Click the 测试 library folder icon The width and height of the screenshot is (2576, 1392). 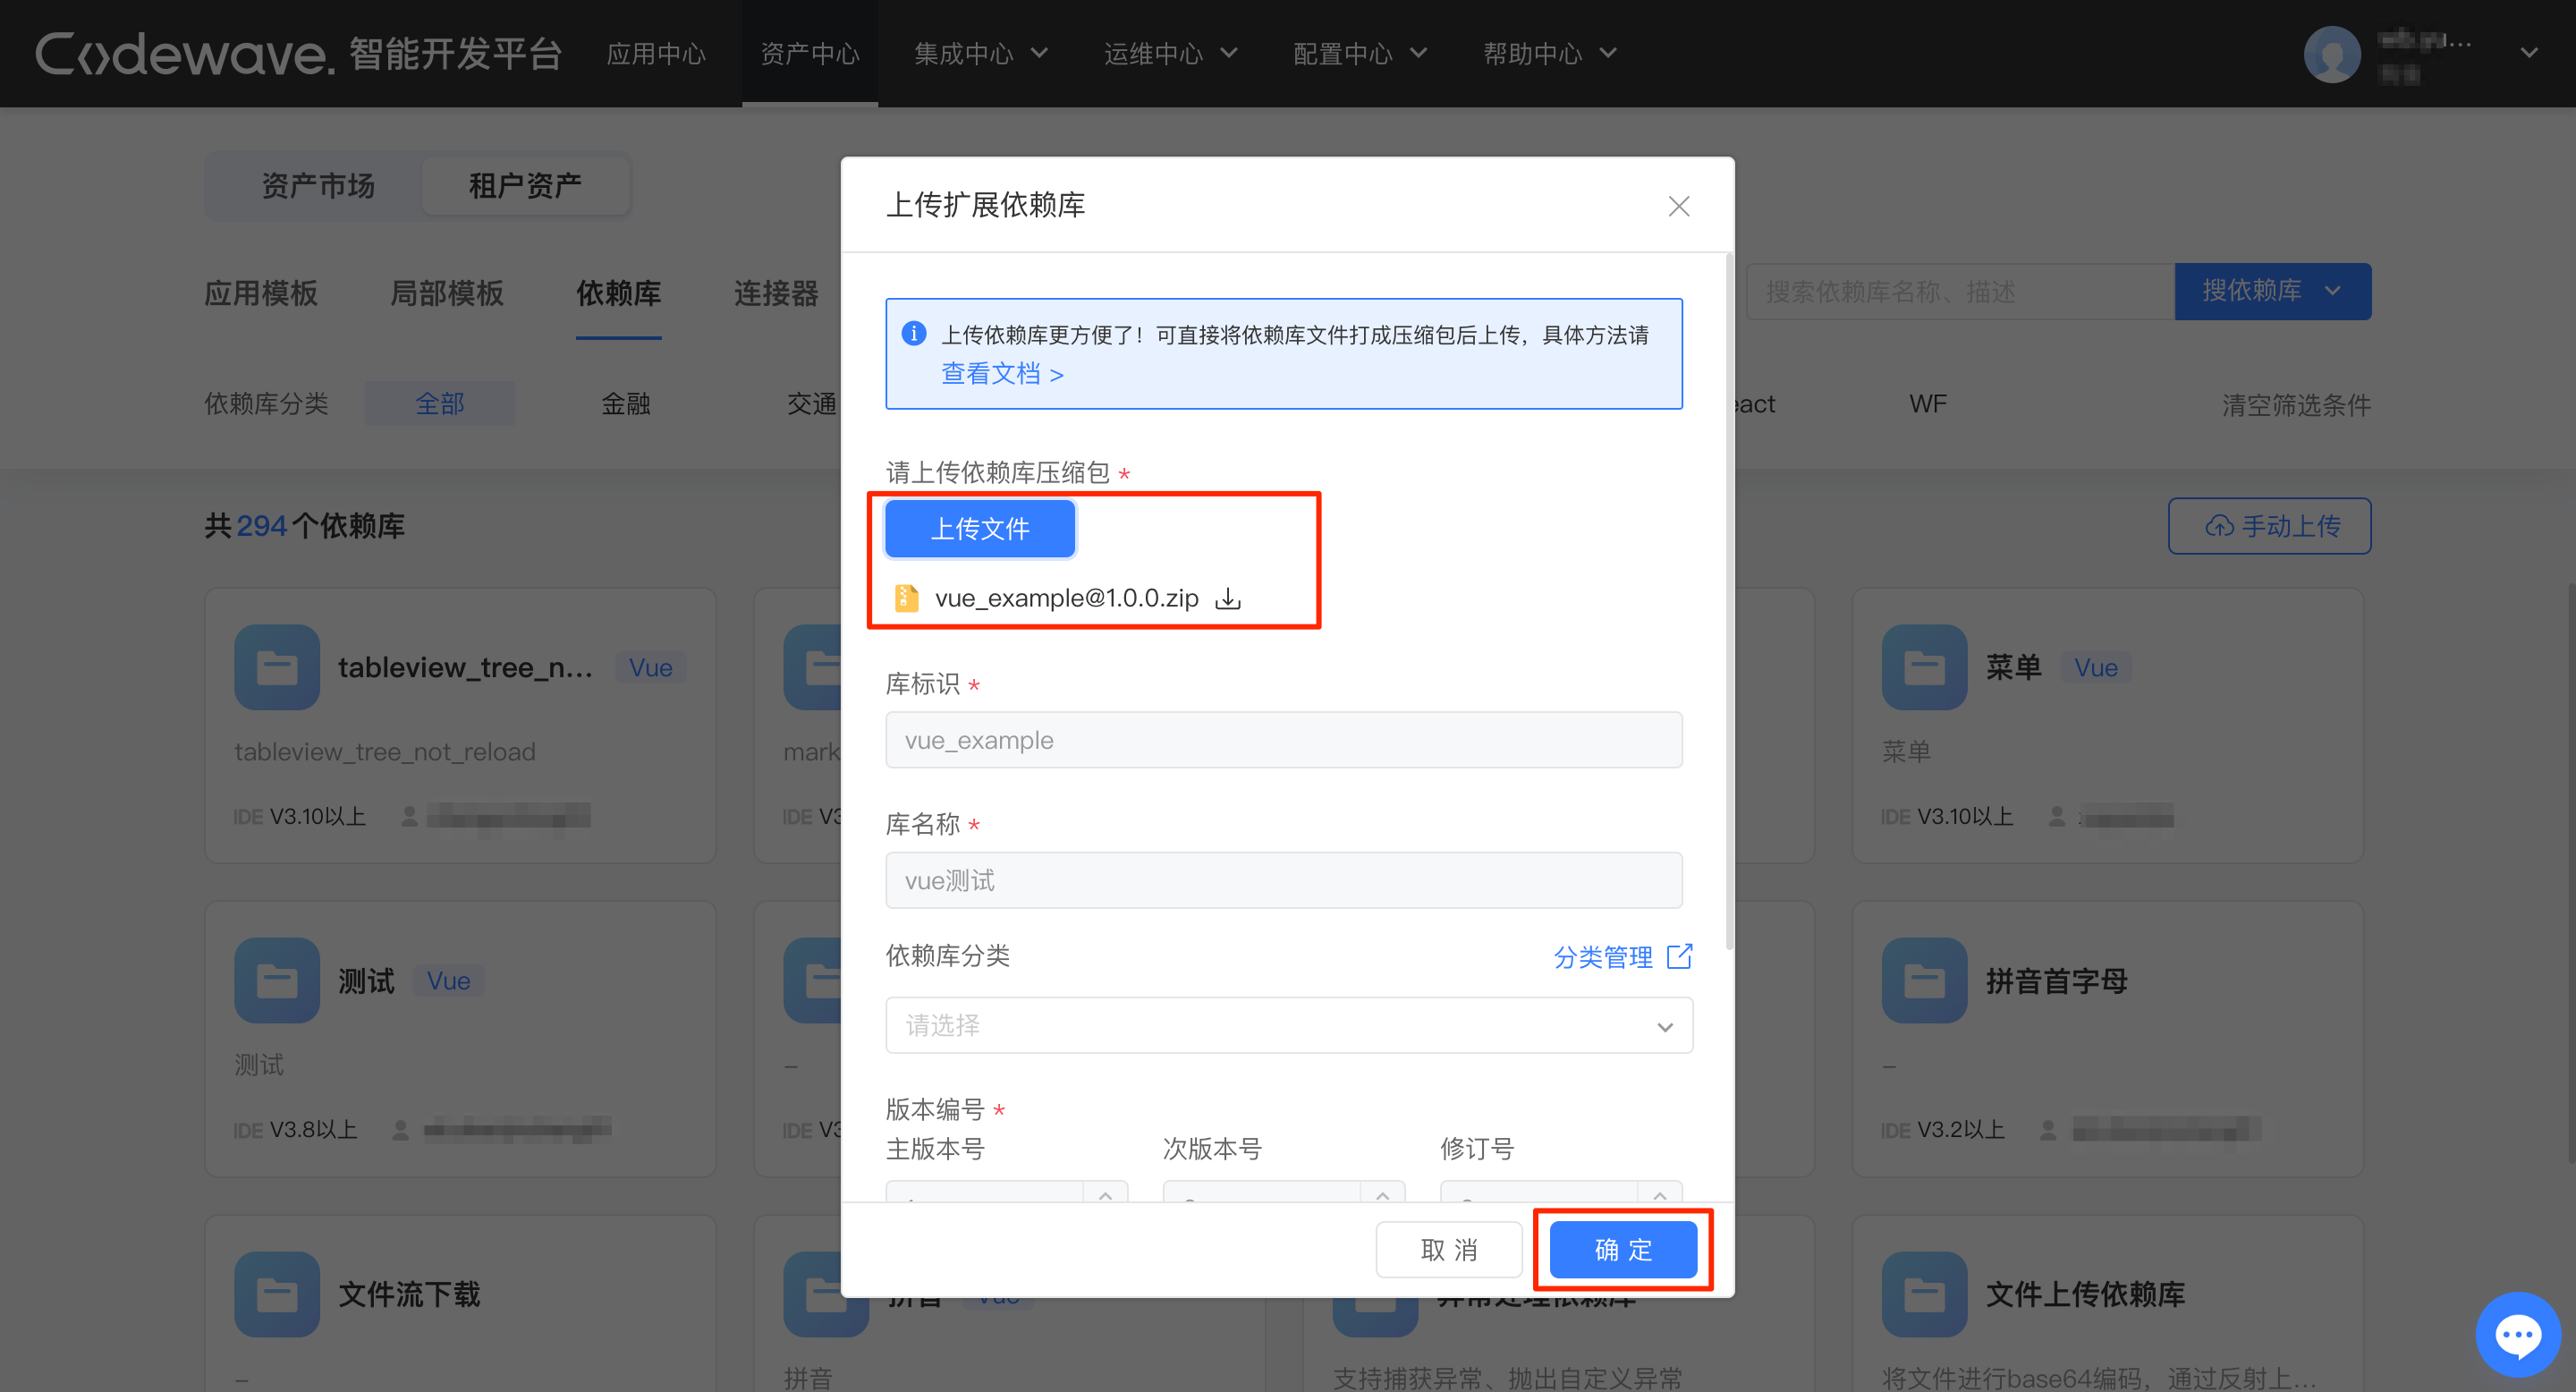click(277, 980)
